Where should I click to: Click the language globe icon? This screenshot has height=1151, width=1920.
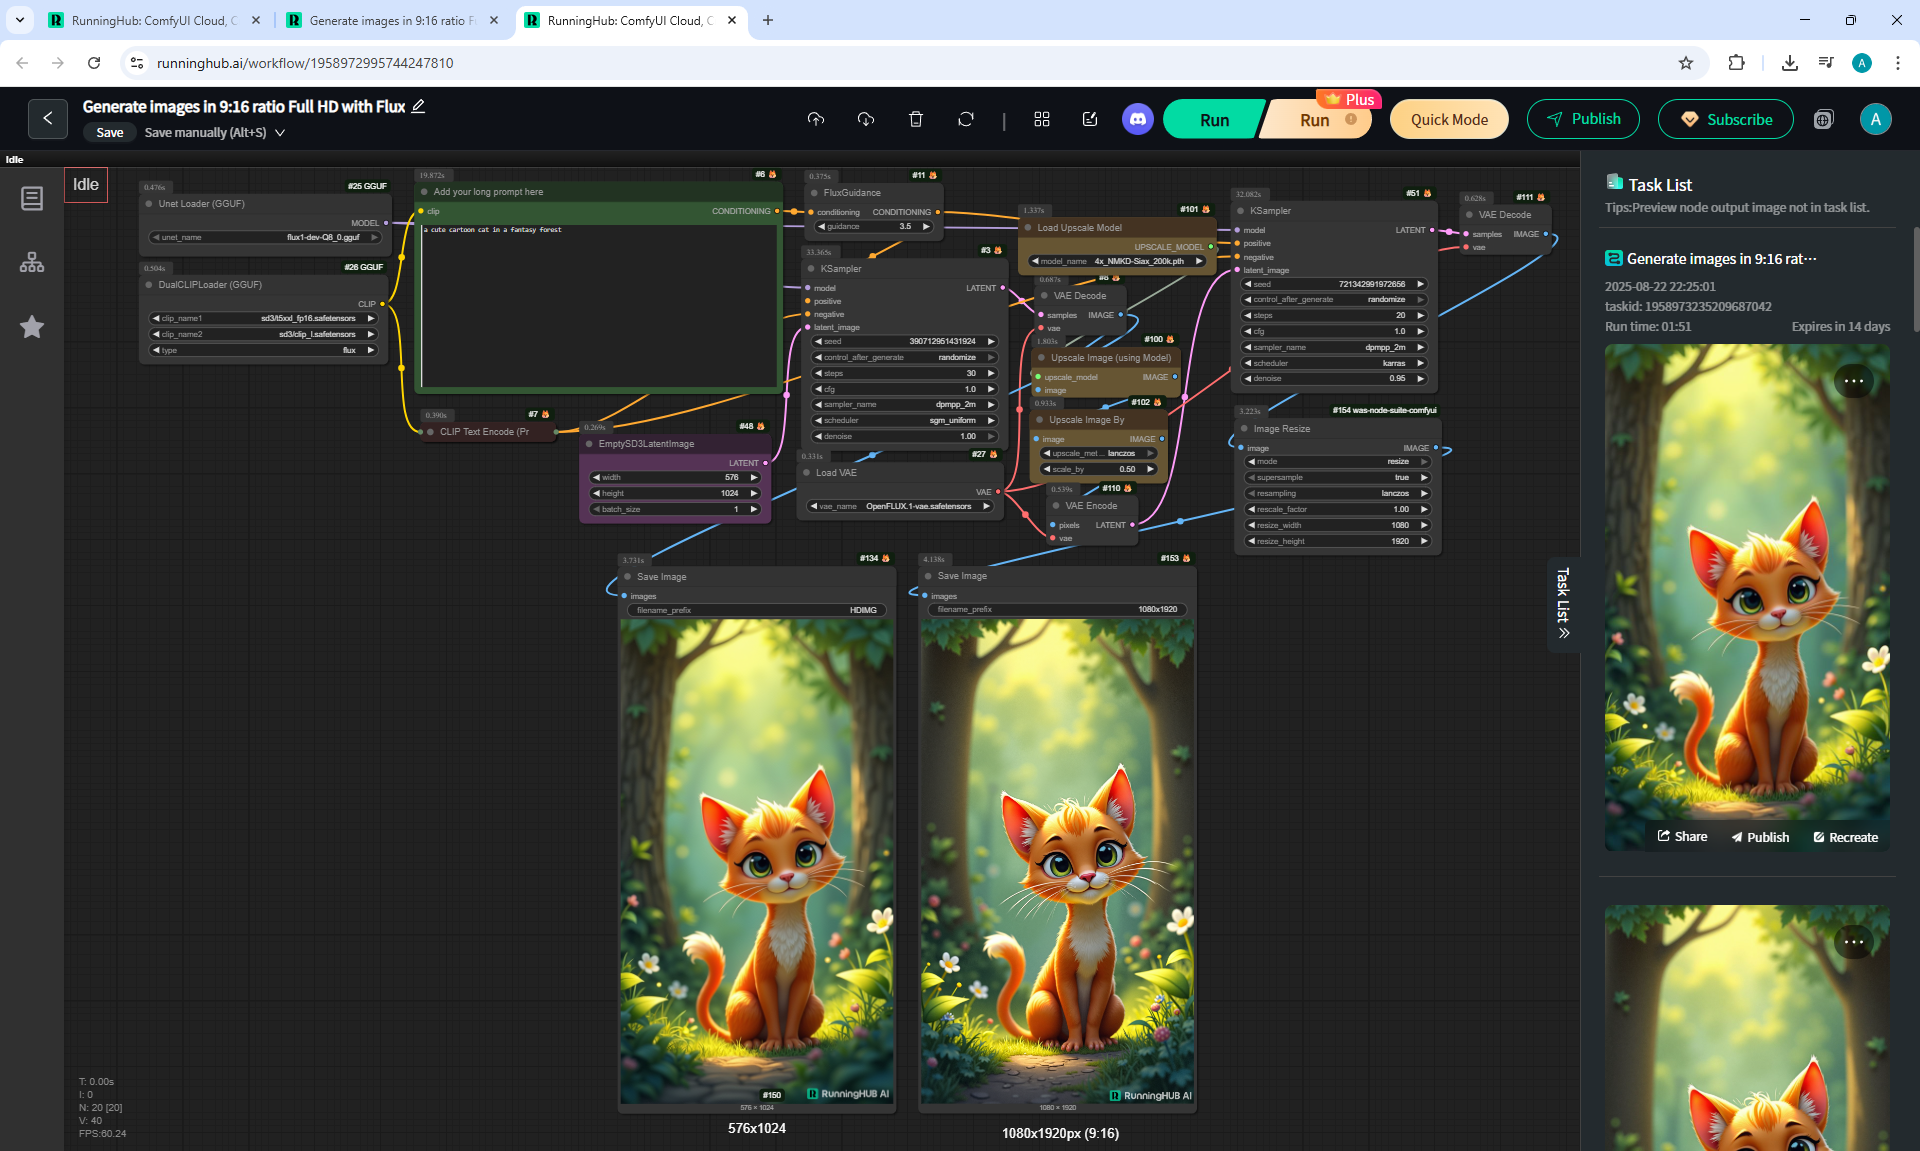(1823, 119)
